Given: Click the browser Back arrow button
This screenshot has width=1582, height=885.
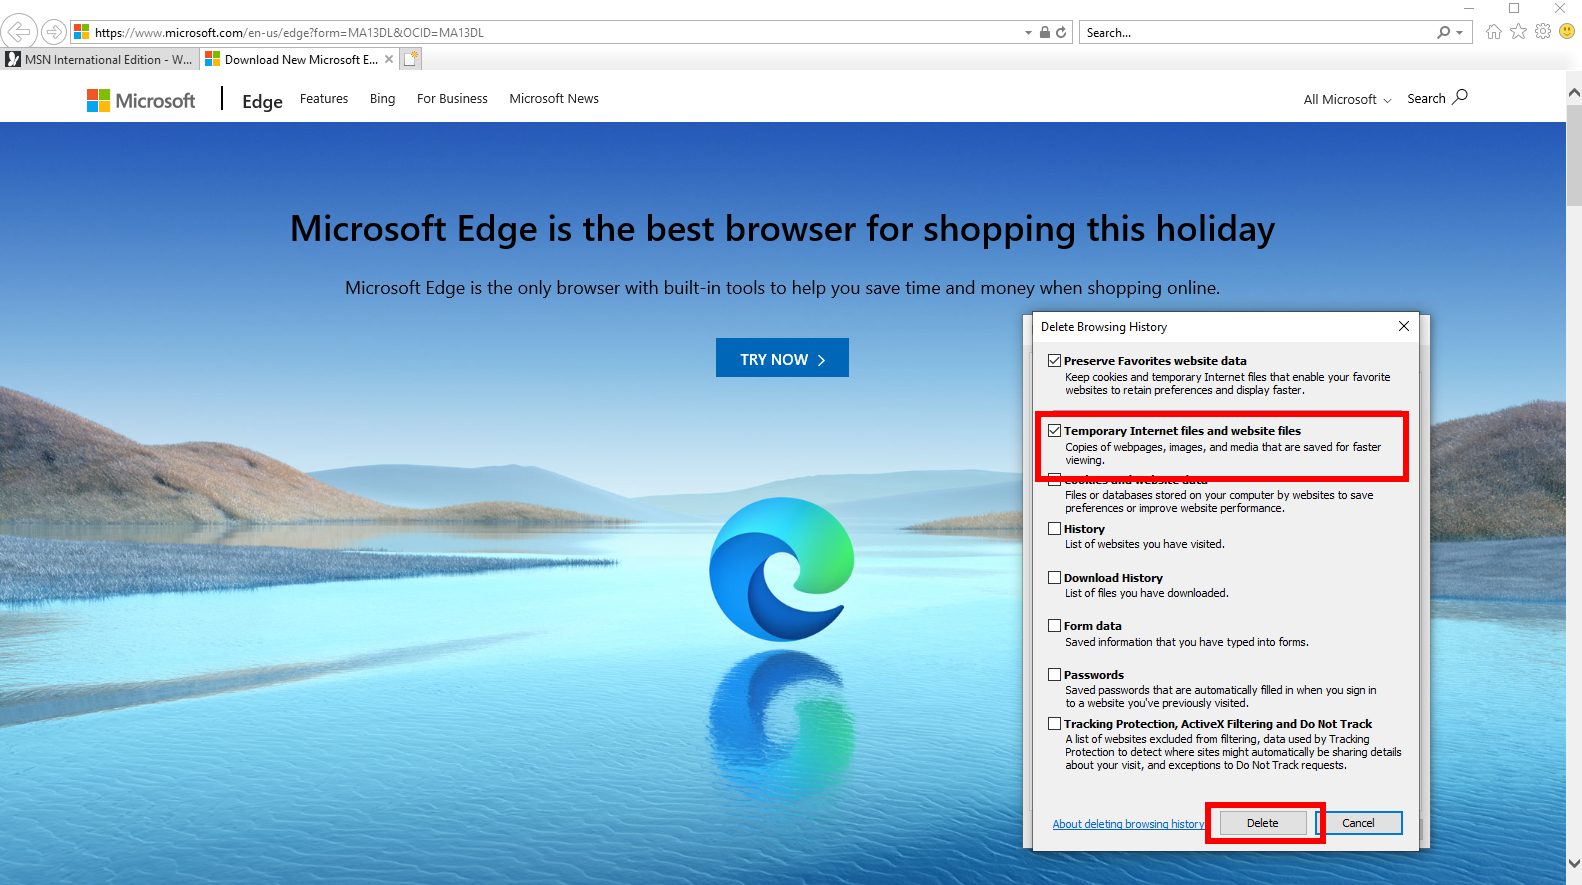Looking at the screenshot, I should tap(19, 32).
